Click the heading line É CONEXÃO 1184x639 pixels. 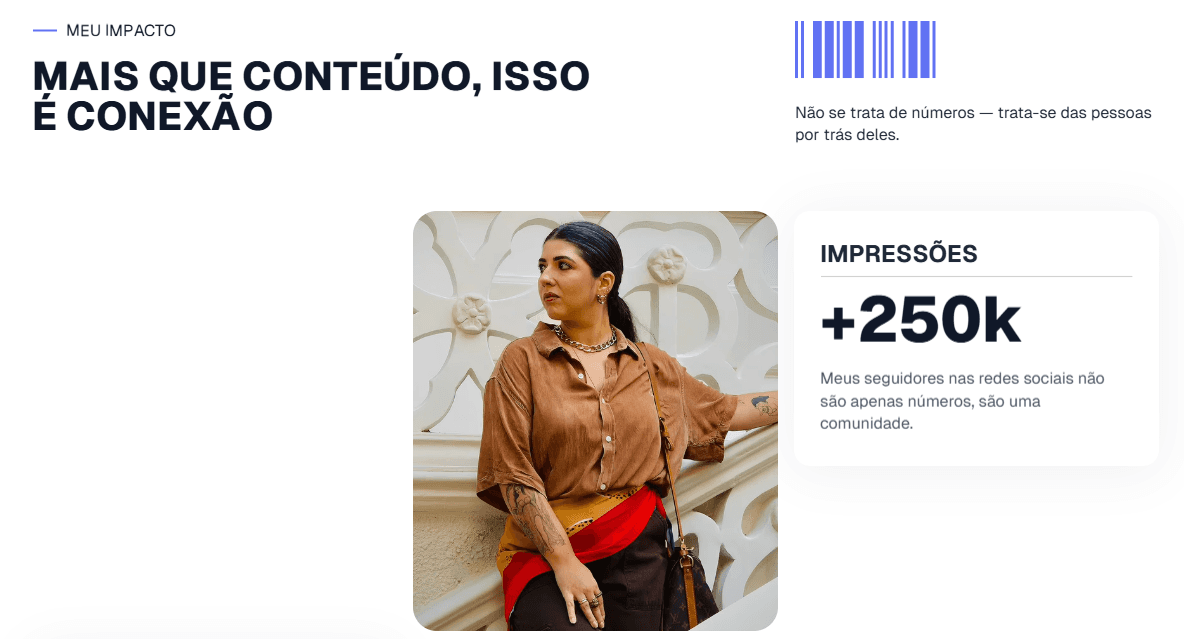point(153,116)
